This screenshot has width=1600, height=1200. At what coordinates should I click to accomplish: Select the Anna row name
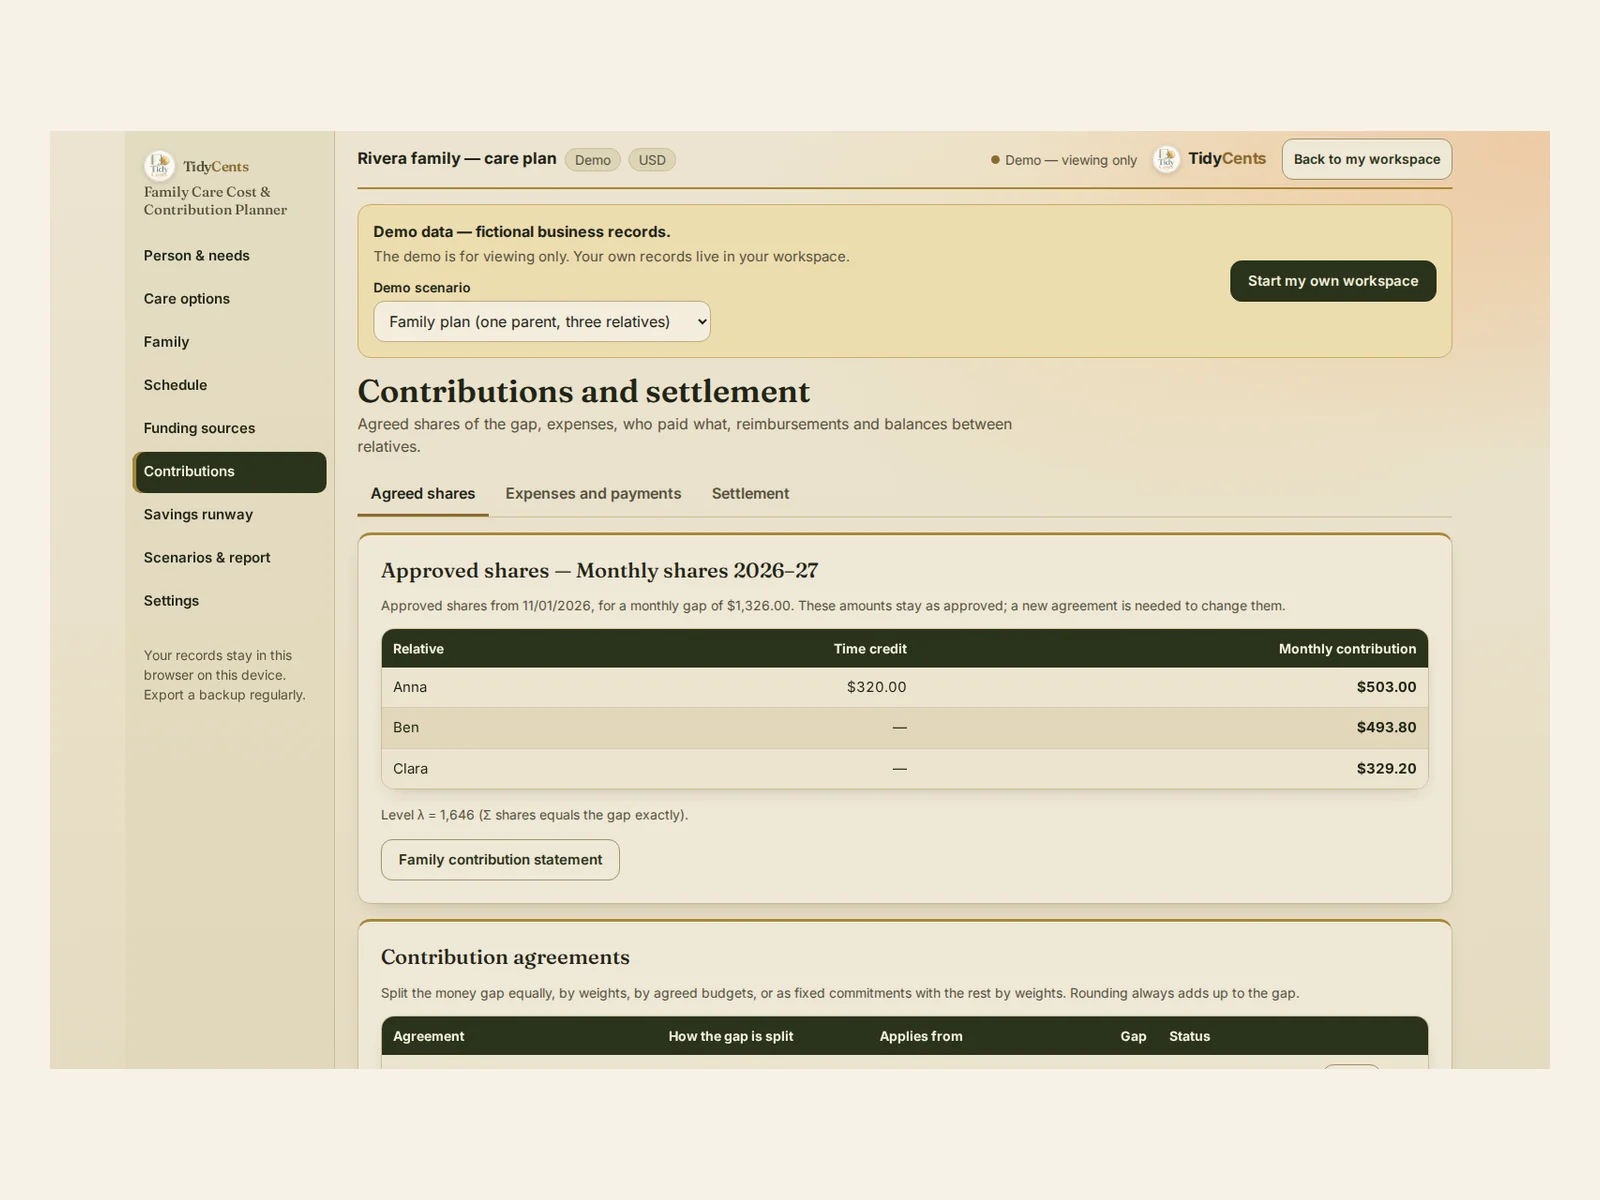pos(410,687)
